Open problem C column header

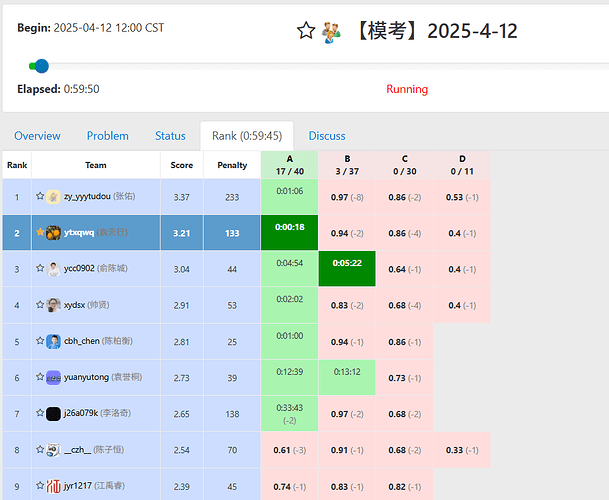[405, 165]
